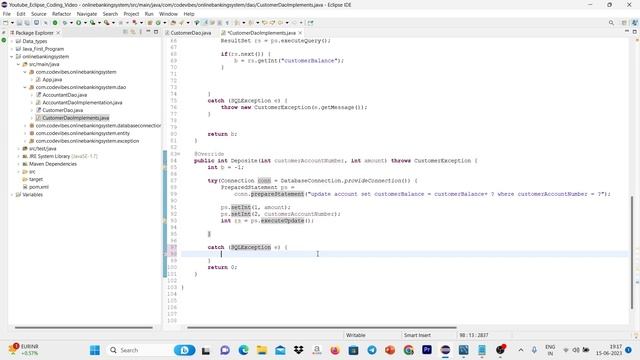
Task: Maximize the Package Explorer panel
Action: point(156,31)
